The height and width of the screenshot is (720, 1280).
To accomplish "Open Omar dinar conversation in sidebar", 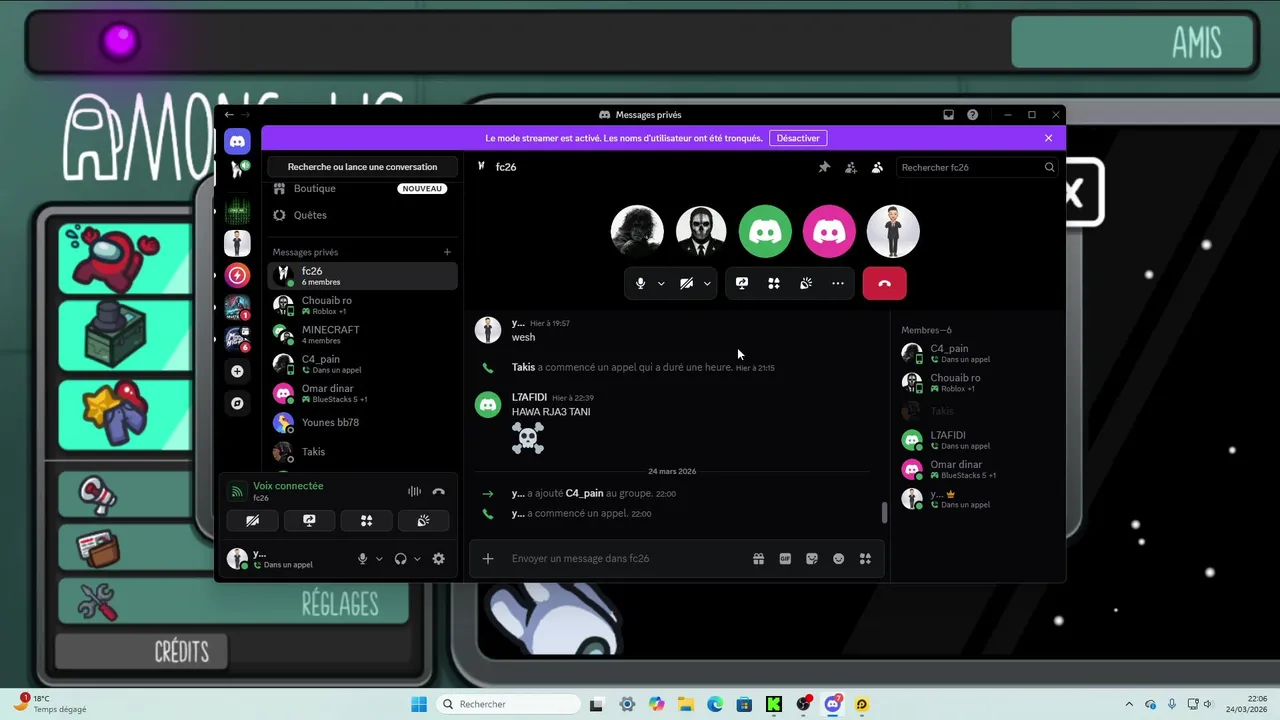I will 362,393.
